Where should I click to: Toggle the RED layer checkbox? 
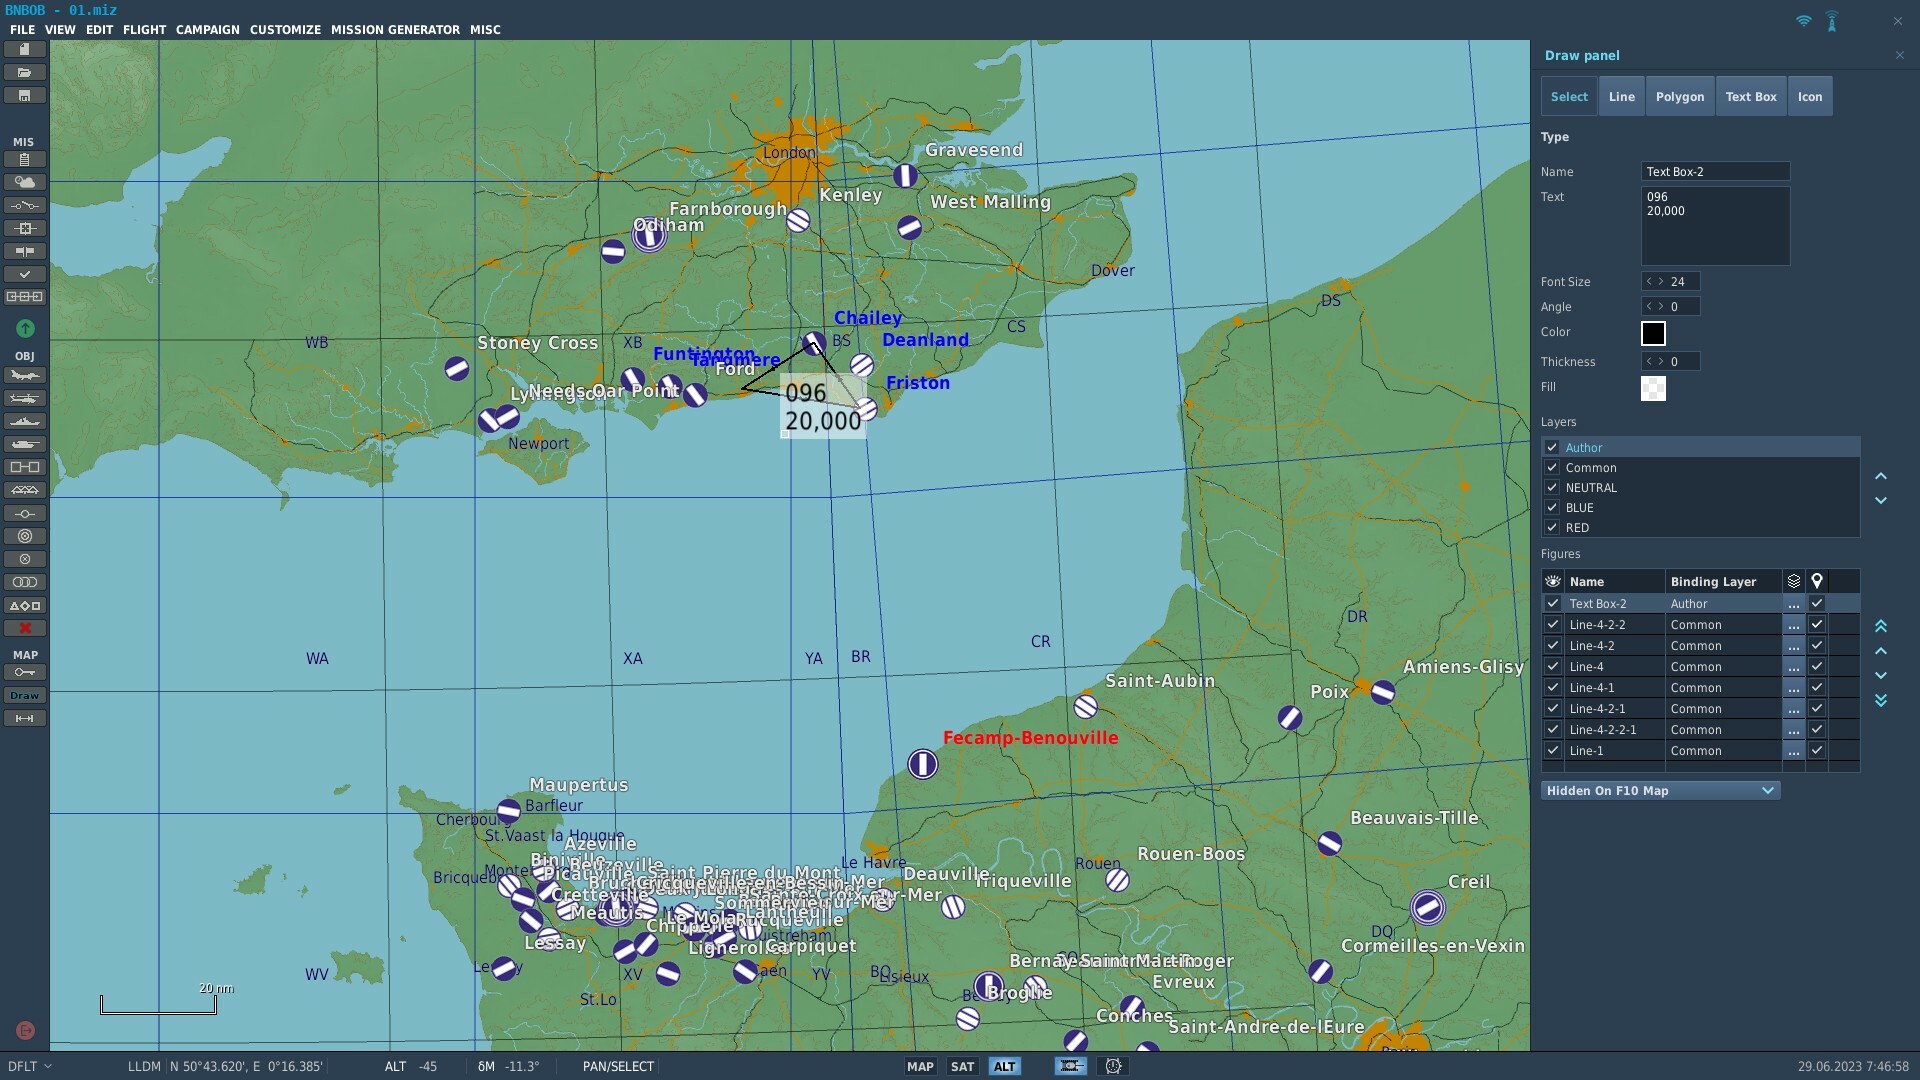coord(1552,528)
